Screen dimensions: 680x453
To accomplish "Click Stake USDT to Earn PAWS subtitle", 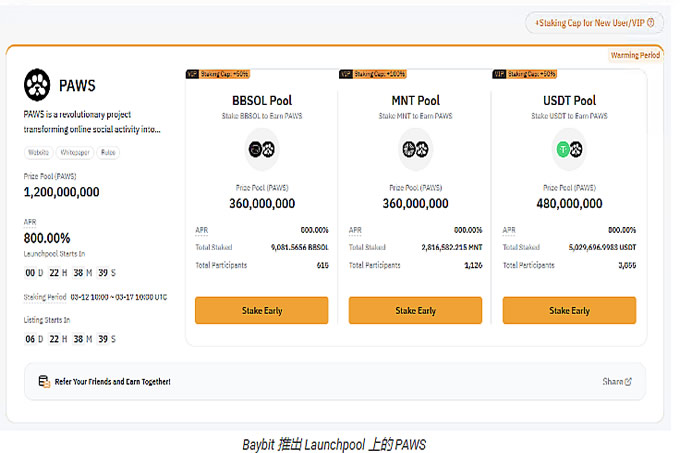I will tap(569, 116).
